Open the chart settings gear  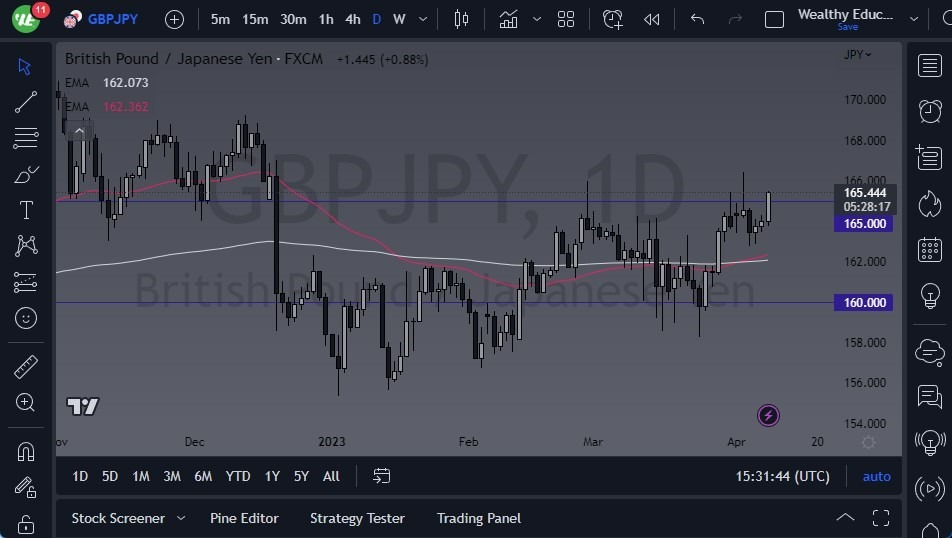869,443
